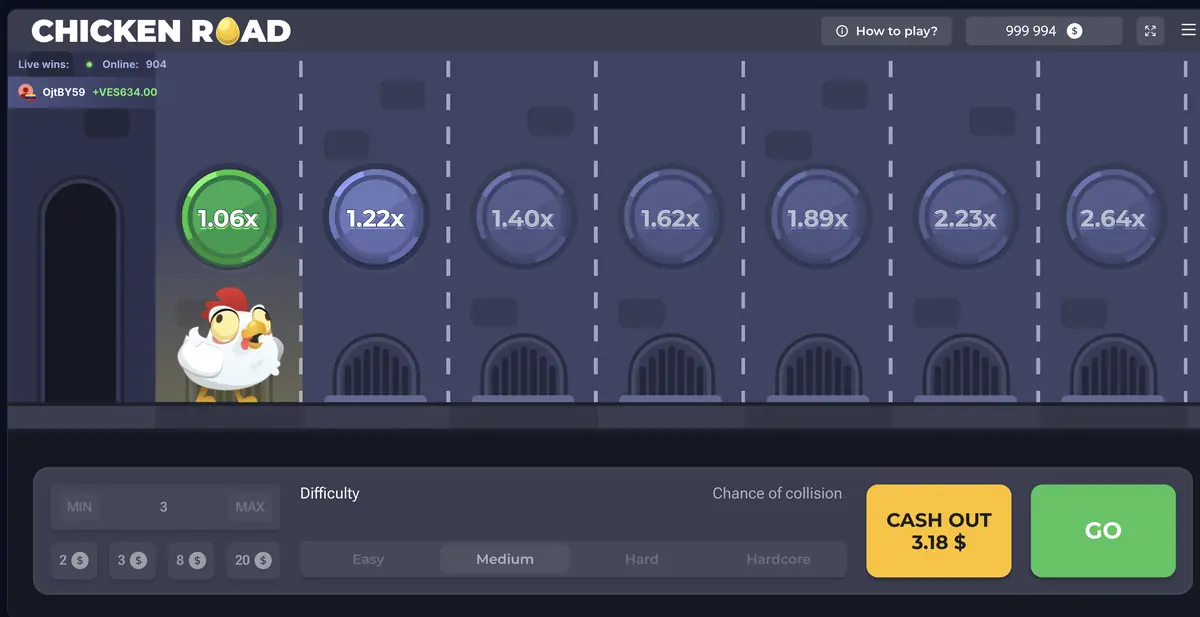Click the dark arched doorway
The image size is (1200, 617).
coord(81,290)
